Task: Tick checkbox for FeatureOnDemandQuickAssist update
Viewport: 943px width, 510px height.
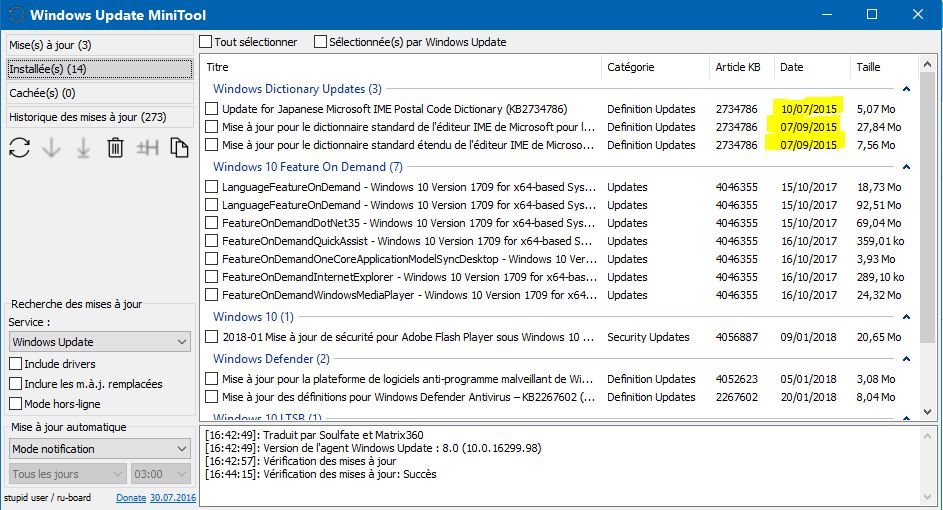Action: (x=211, y=241)
